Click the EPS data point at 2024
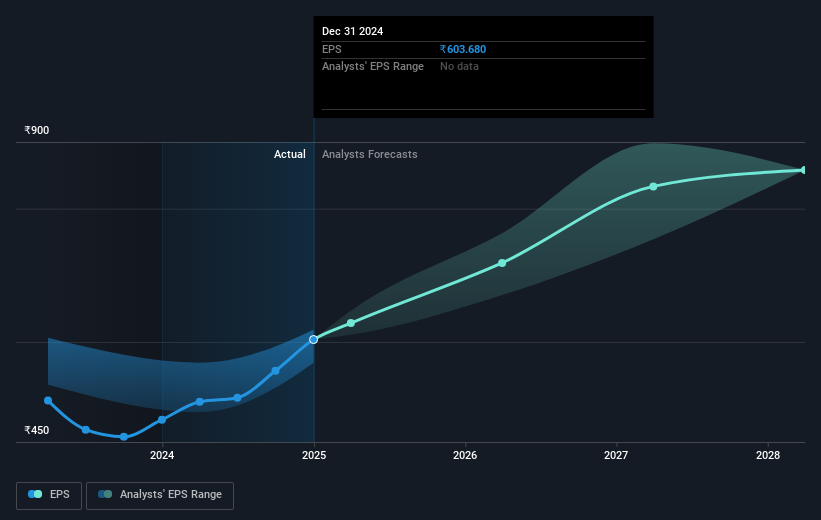 click(162, 419)
